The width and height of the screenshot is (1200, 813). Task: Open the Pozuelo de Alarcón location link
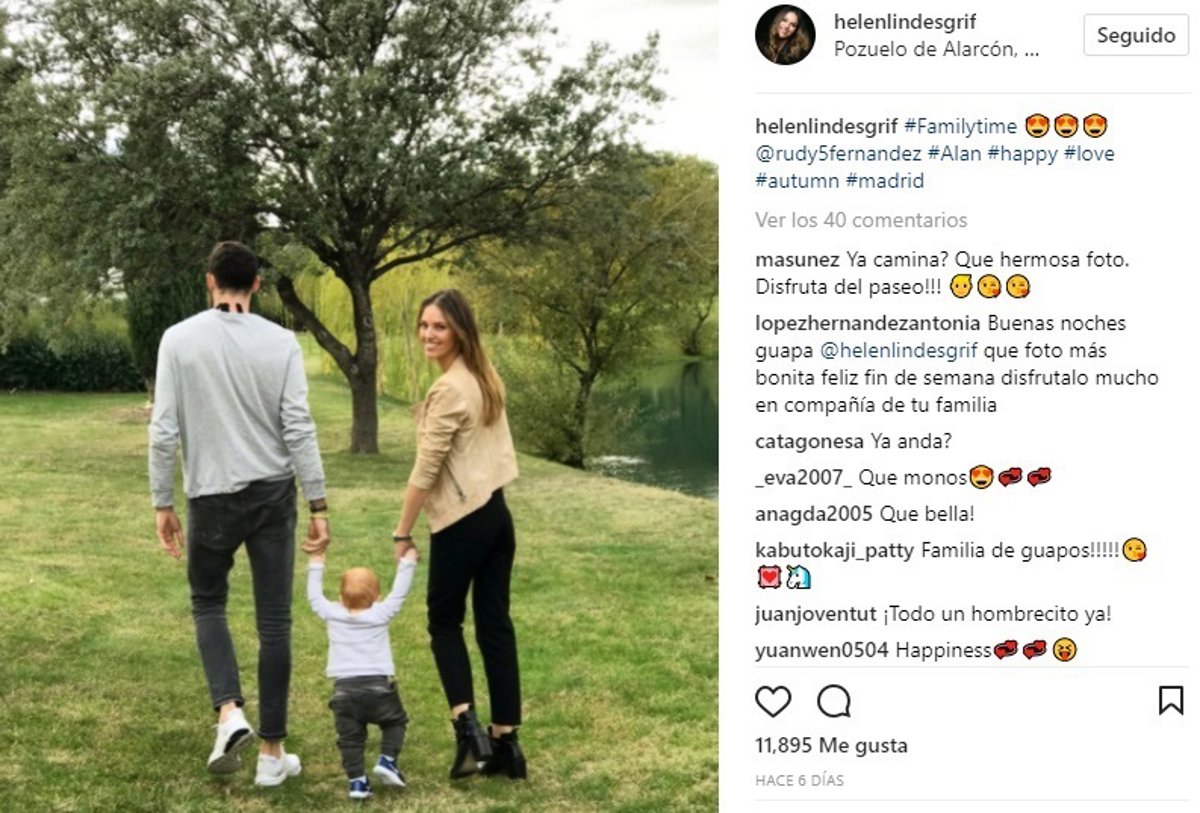coord(937,50)
